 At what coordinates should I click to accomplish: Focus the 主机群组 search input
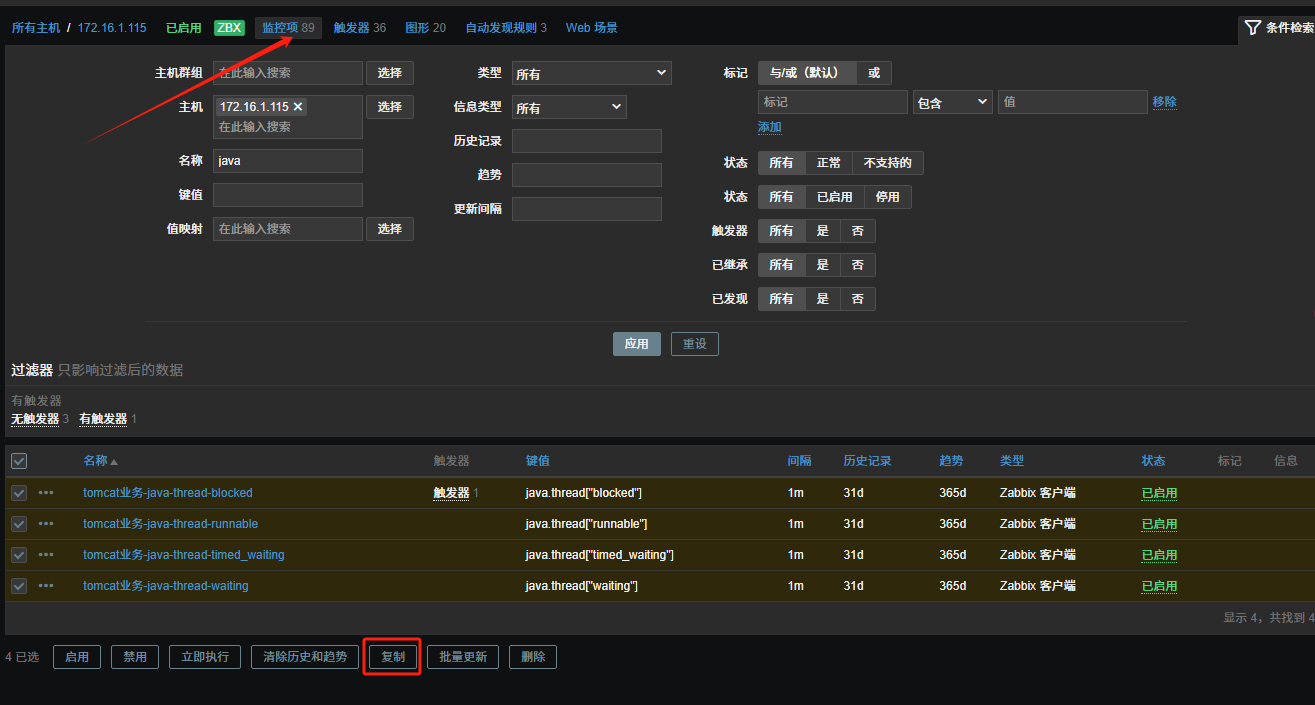(x=288, y=73)
